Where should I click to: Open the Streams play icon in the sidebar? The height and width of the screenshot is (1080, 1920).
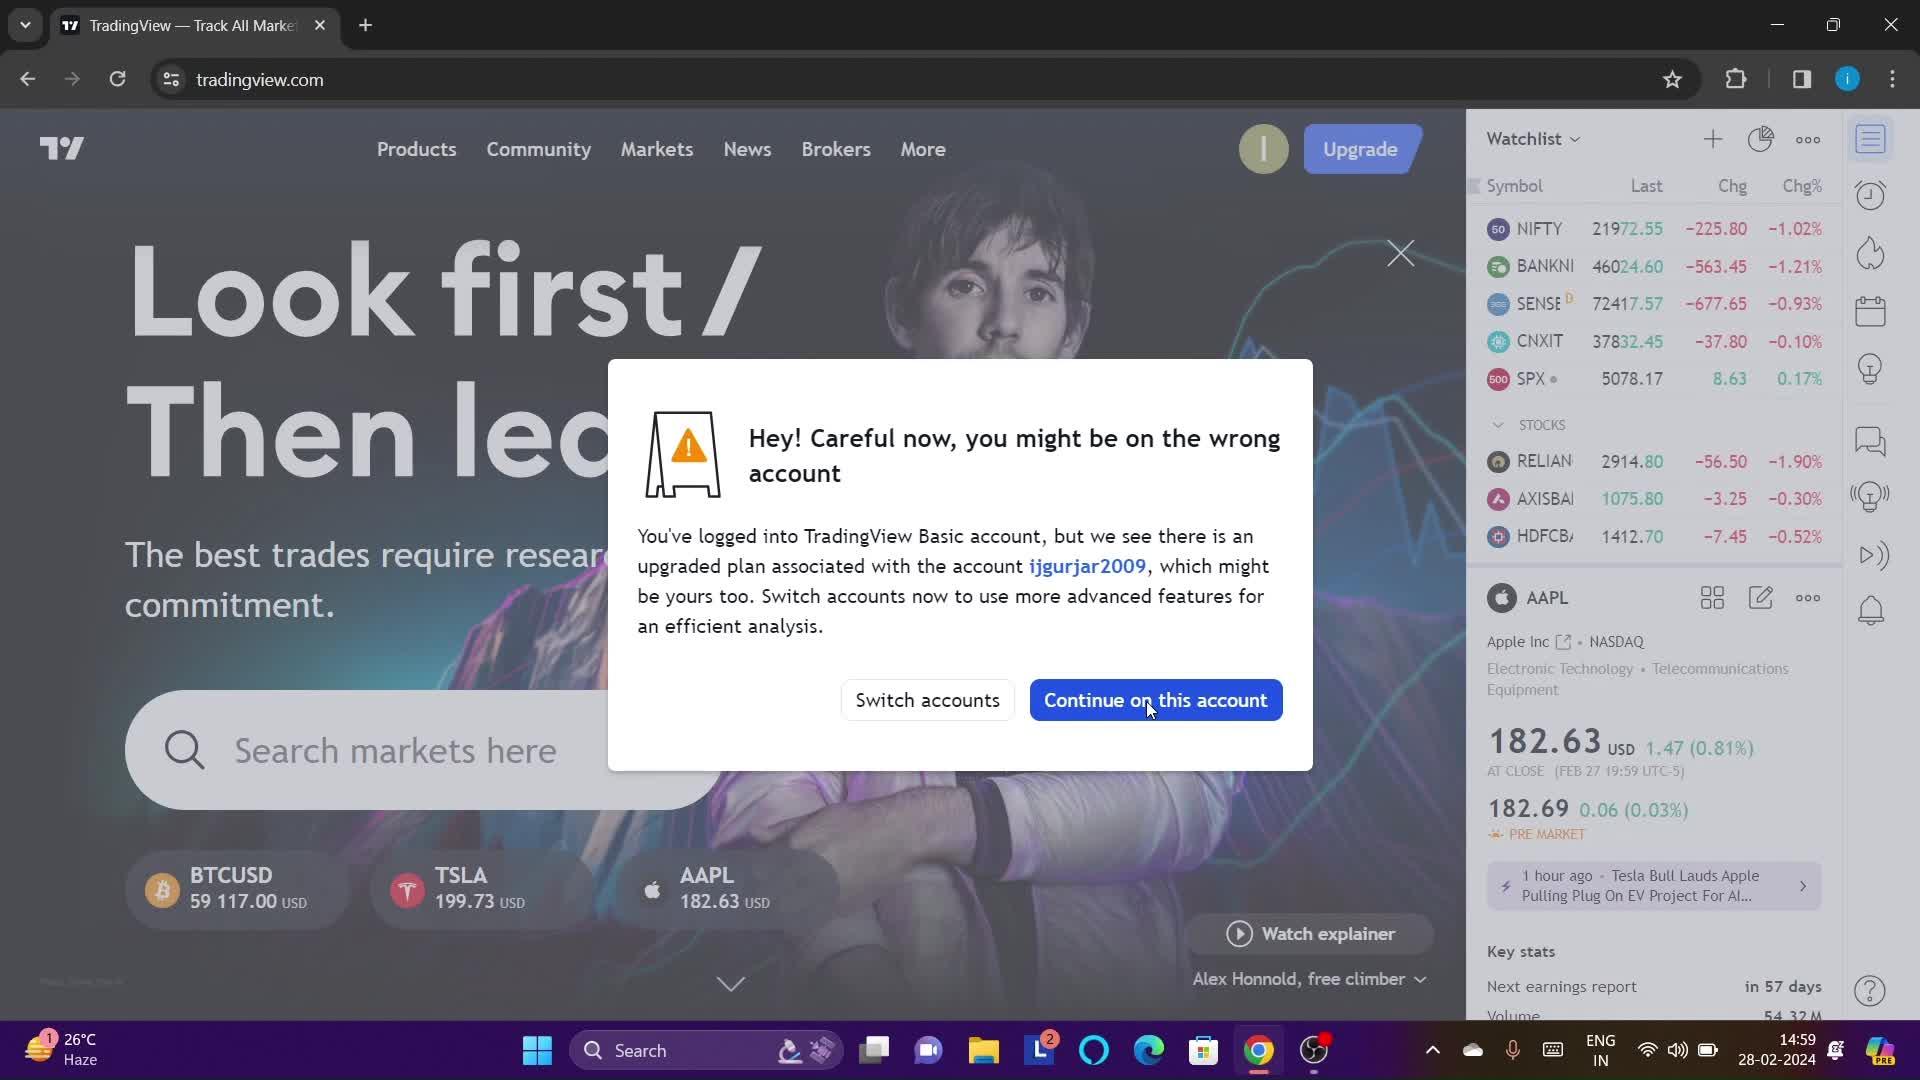(x=1872, y=555)
